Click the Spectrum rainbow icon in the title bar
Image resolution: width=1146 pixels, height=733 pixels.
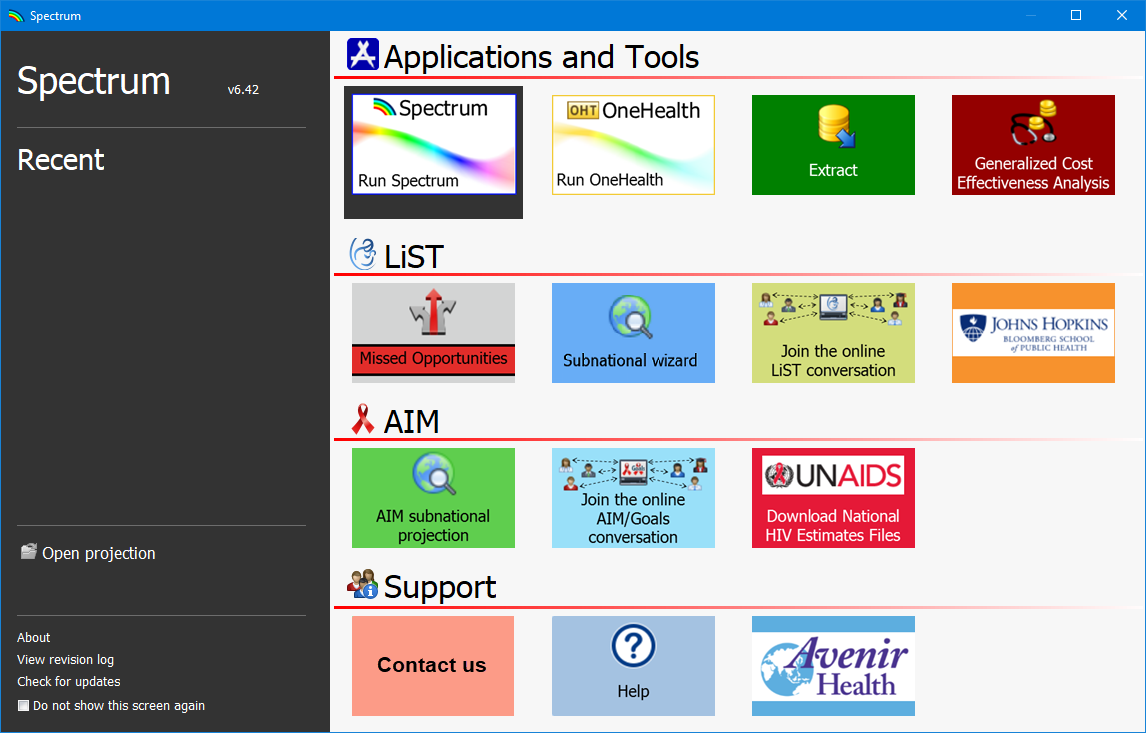click(x=15, y=15)
